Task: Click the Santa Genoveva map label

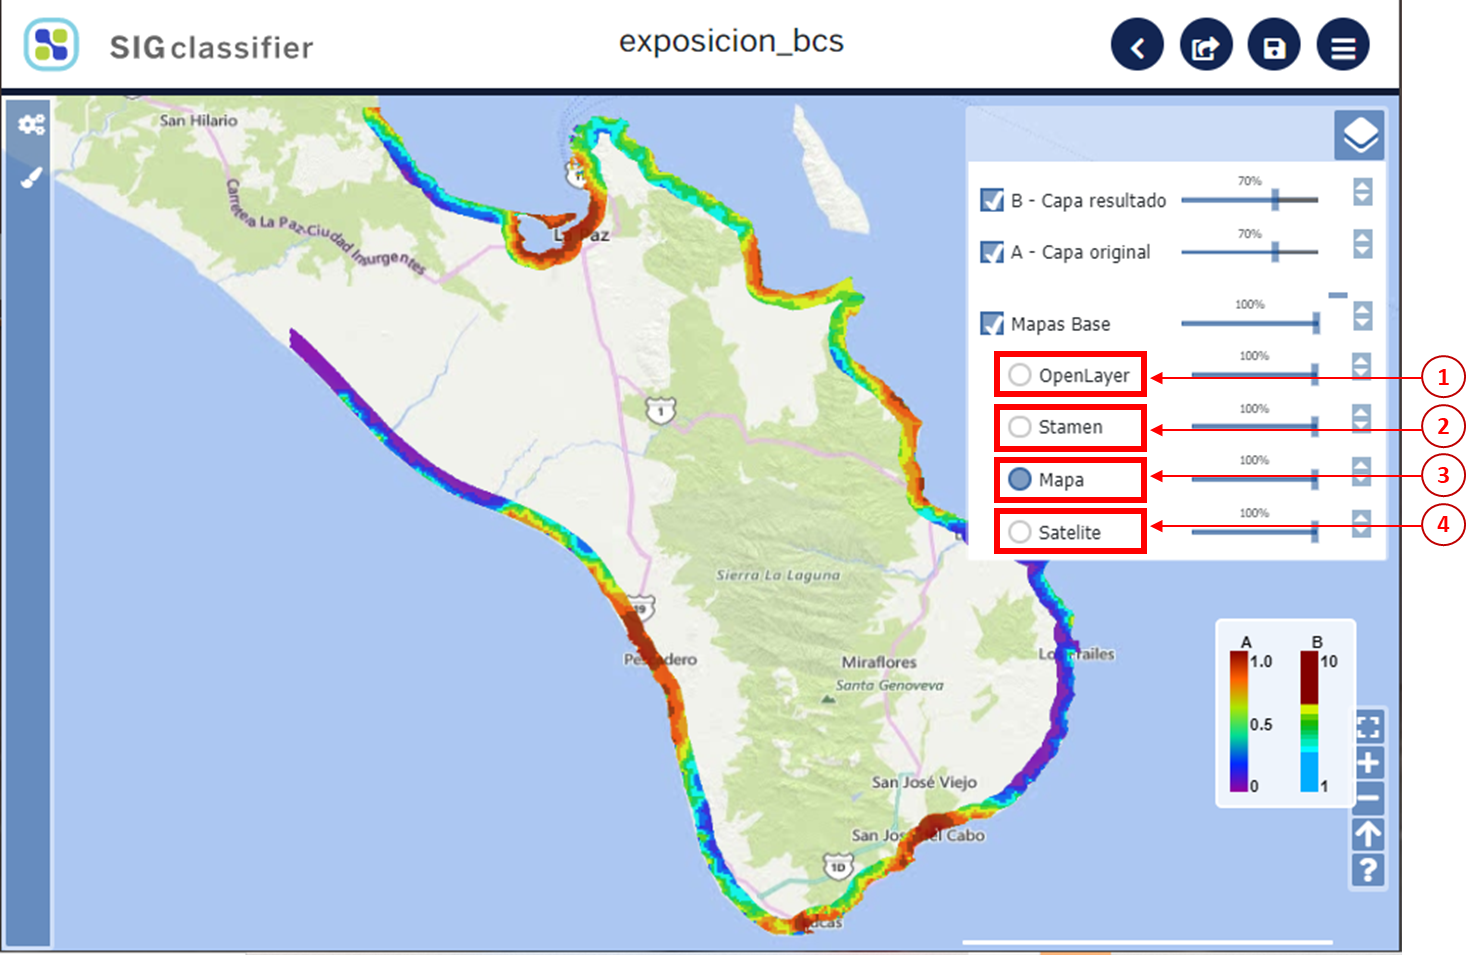Action: pyautogui.click(x=889, y=685)
